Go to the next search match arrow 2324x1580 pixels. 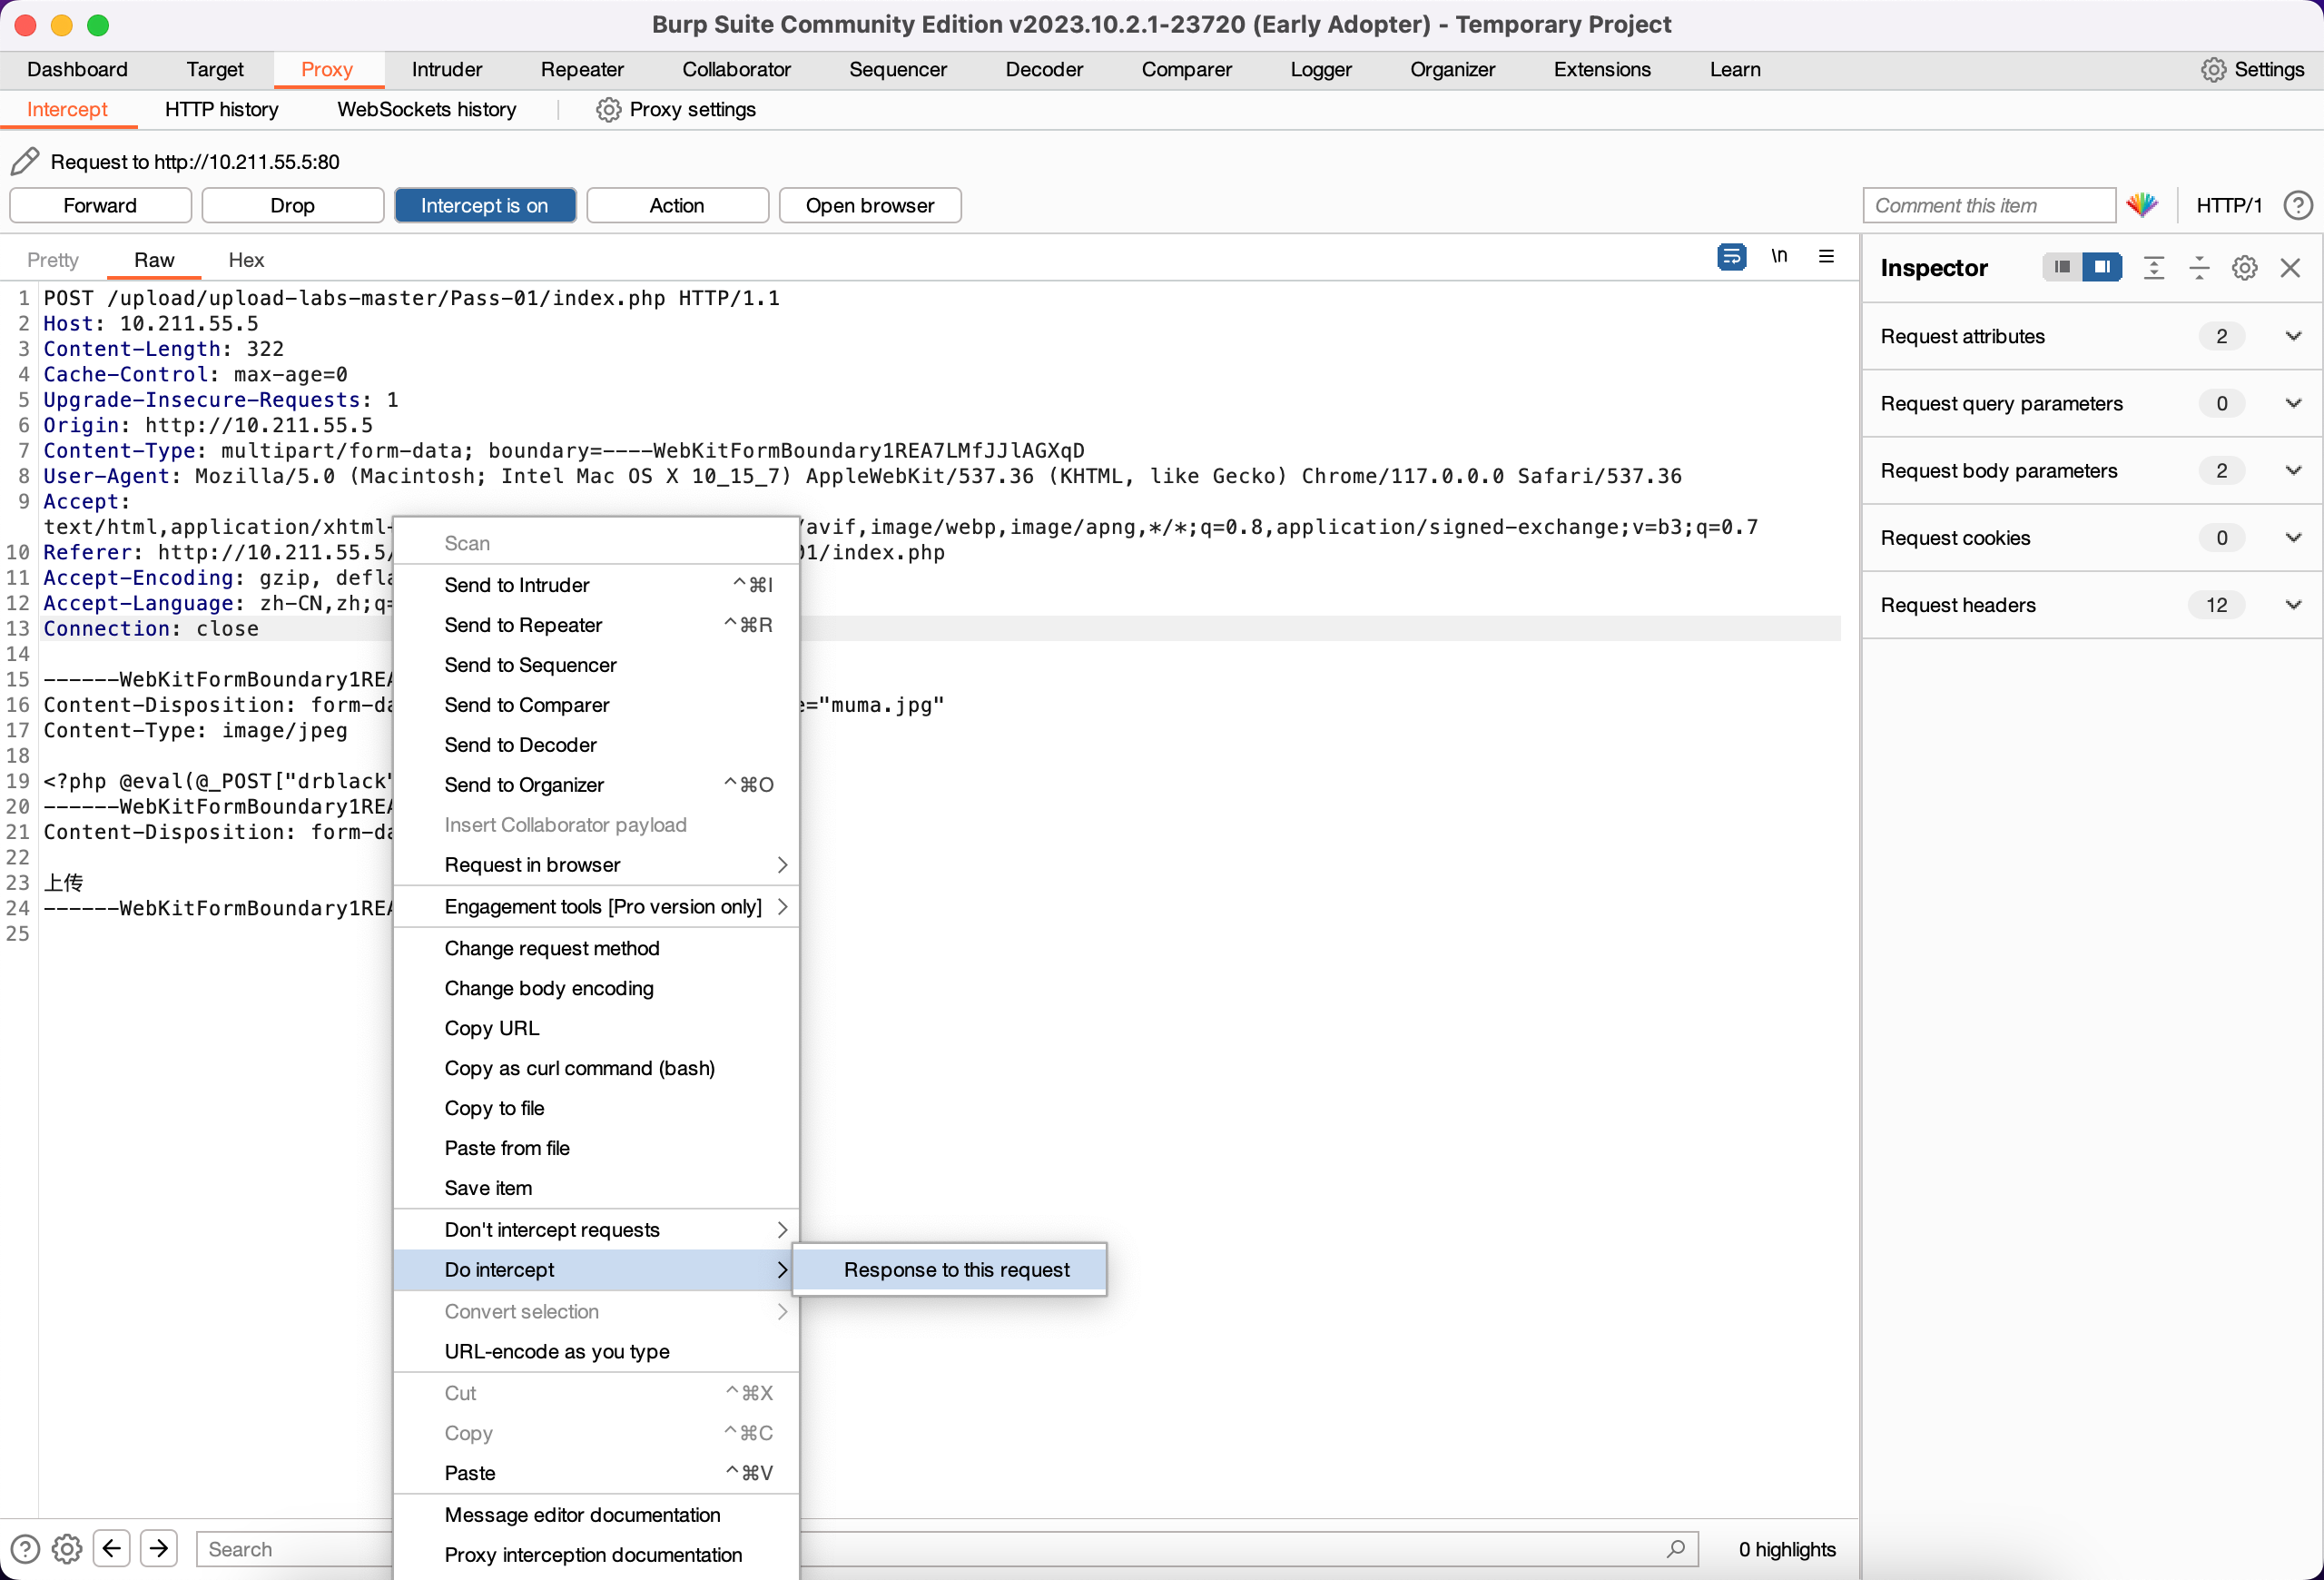[159, 1548]
